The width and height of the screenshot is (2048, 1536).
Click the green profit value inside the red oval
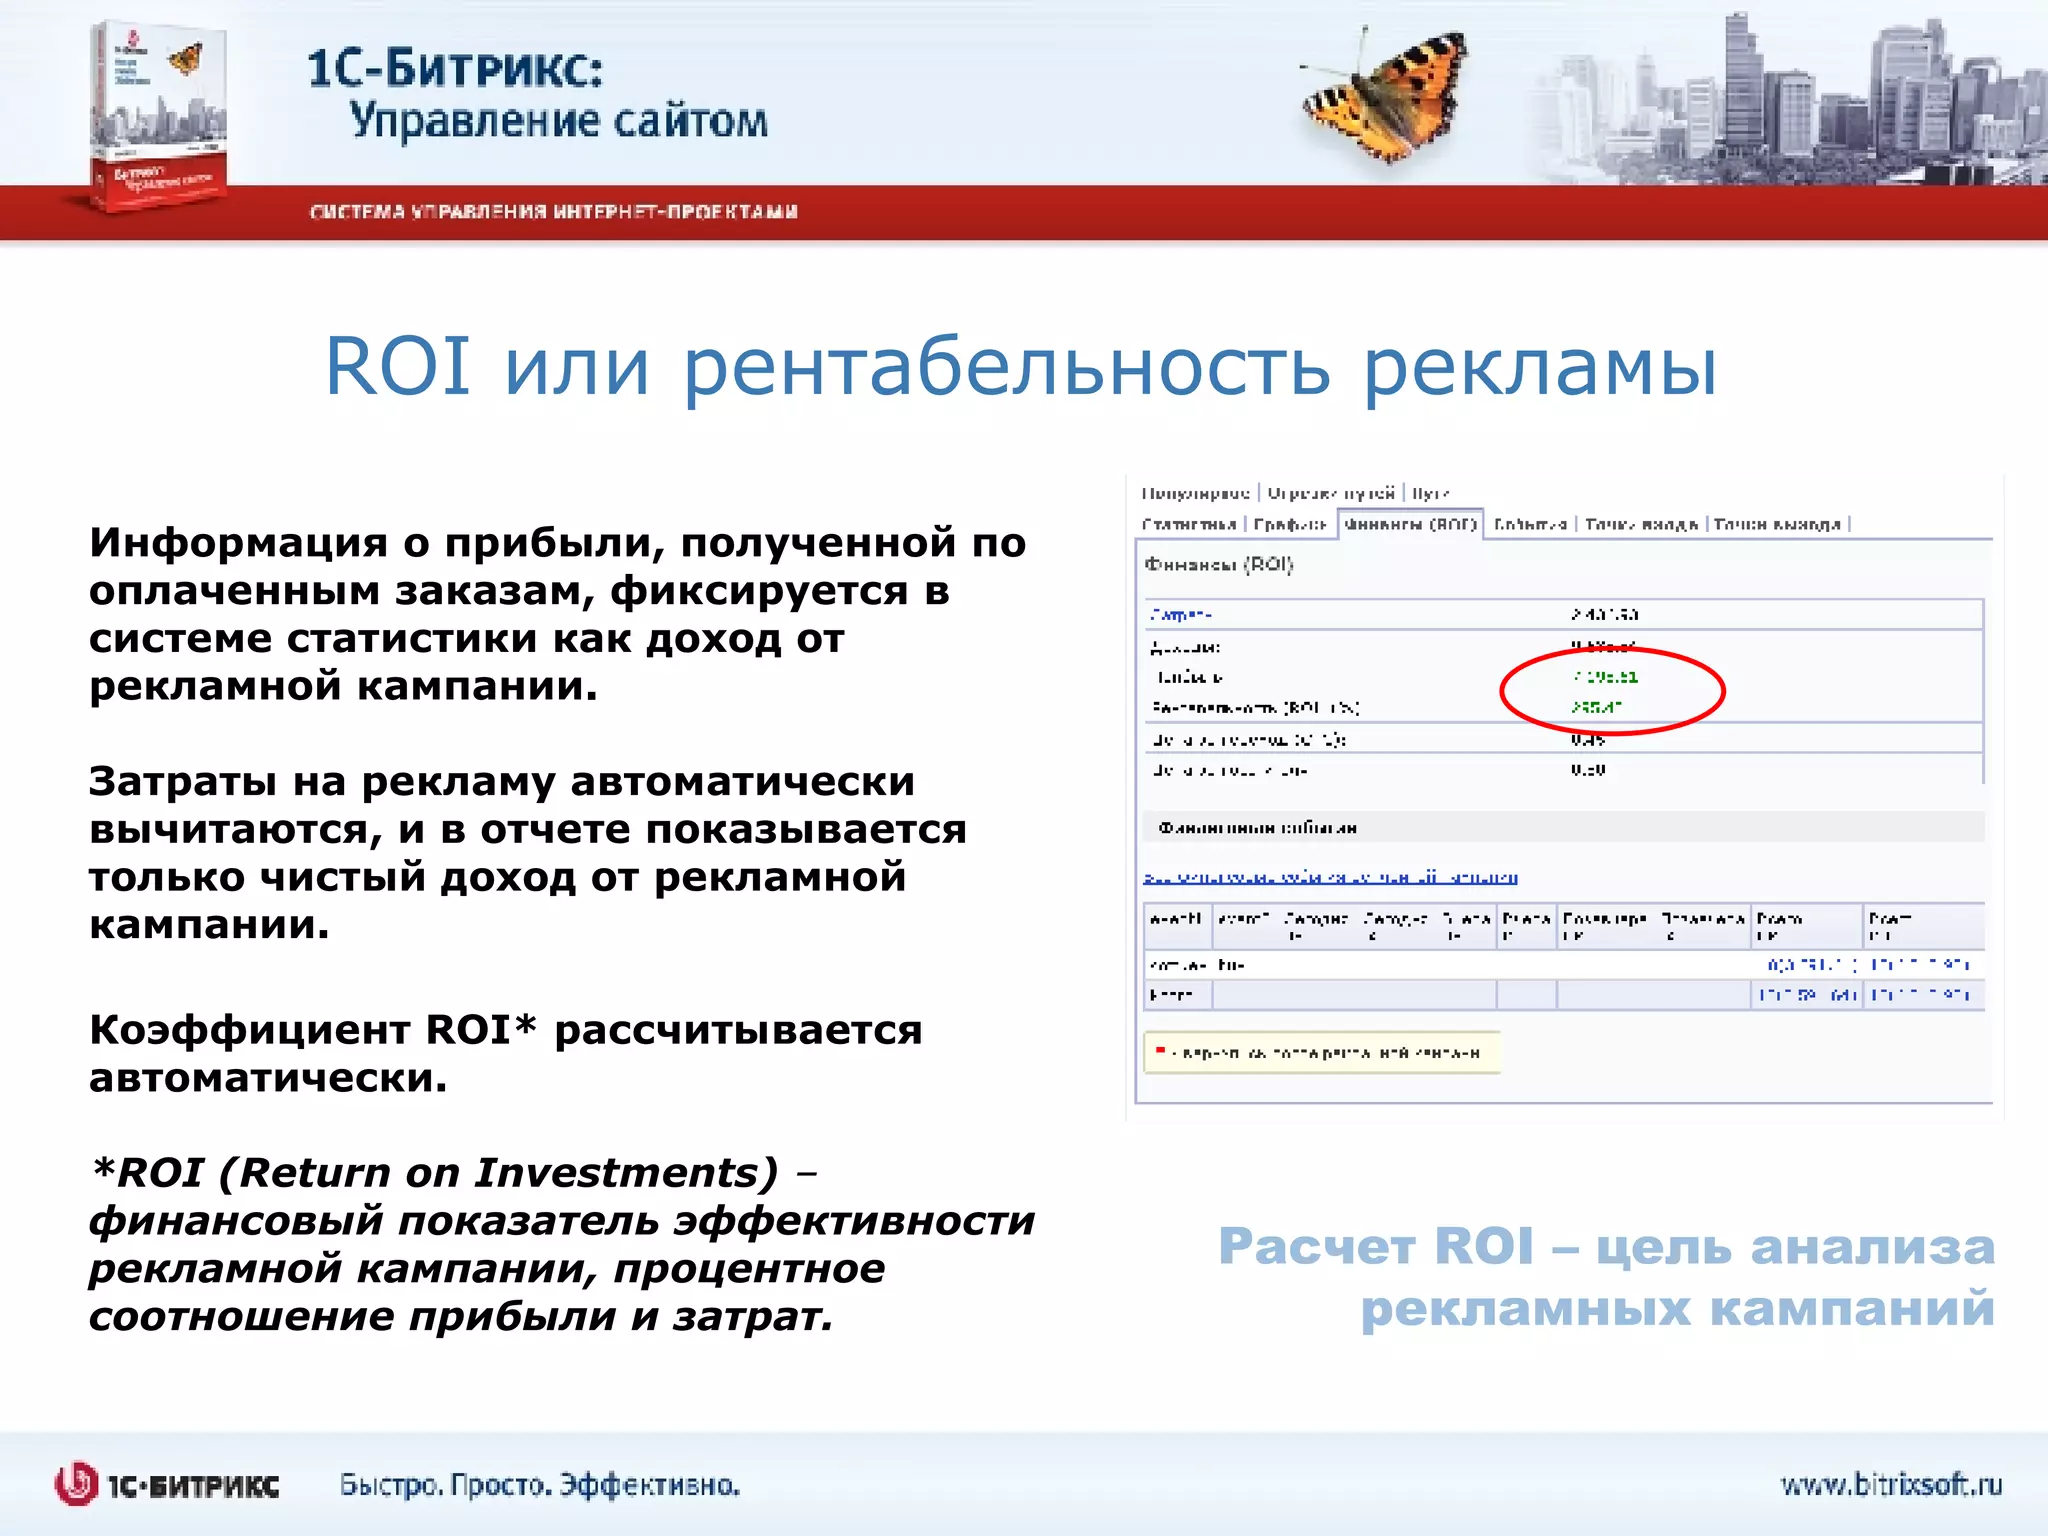1604,677
